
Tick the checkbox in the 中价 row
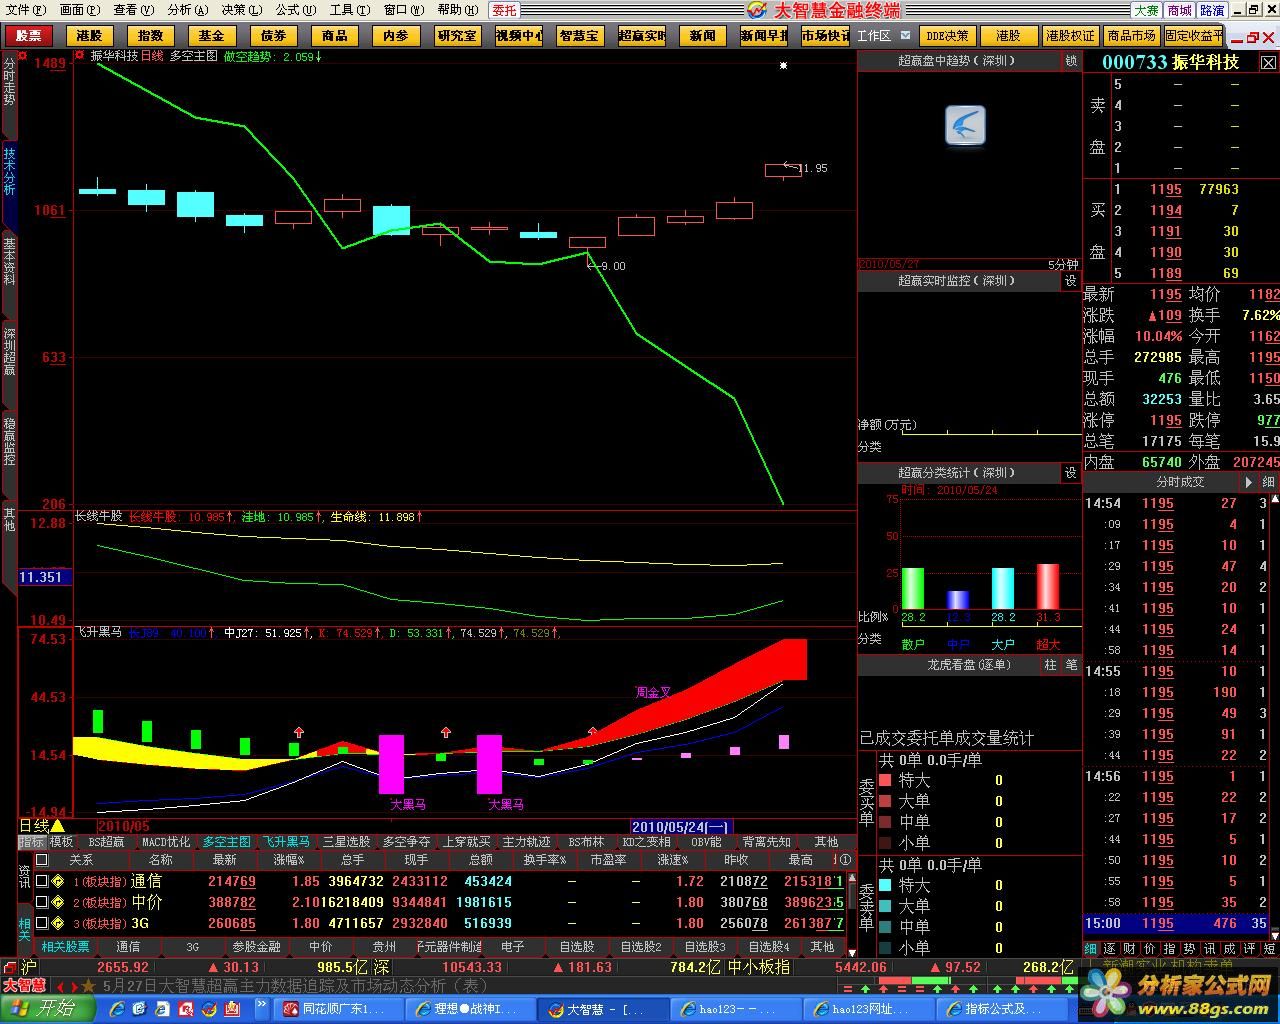tap(41, 902)
